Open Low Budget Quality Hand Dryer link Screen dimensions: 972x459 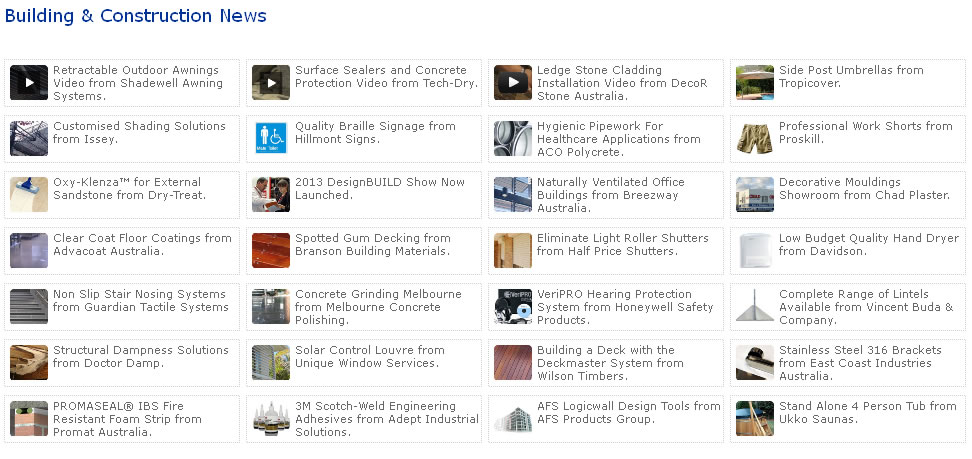[868, 244]
